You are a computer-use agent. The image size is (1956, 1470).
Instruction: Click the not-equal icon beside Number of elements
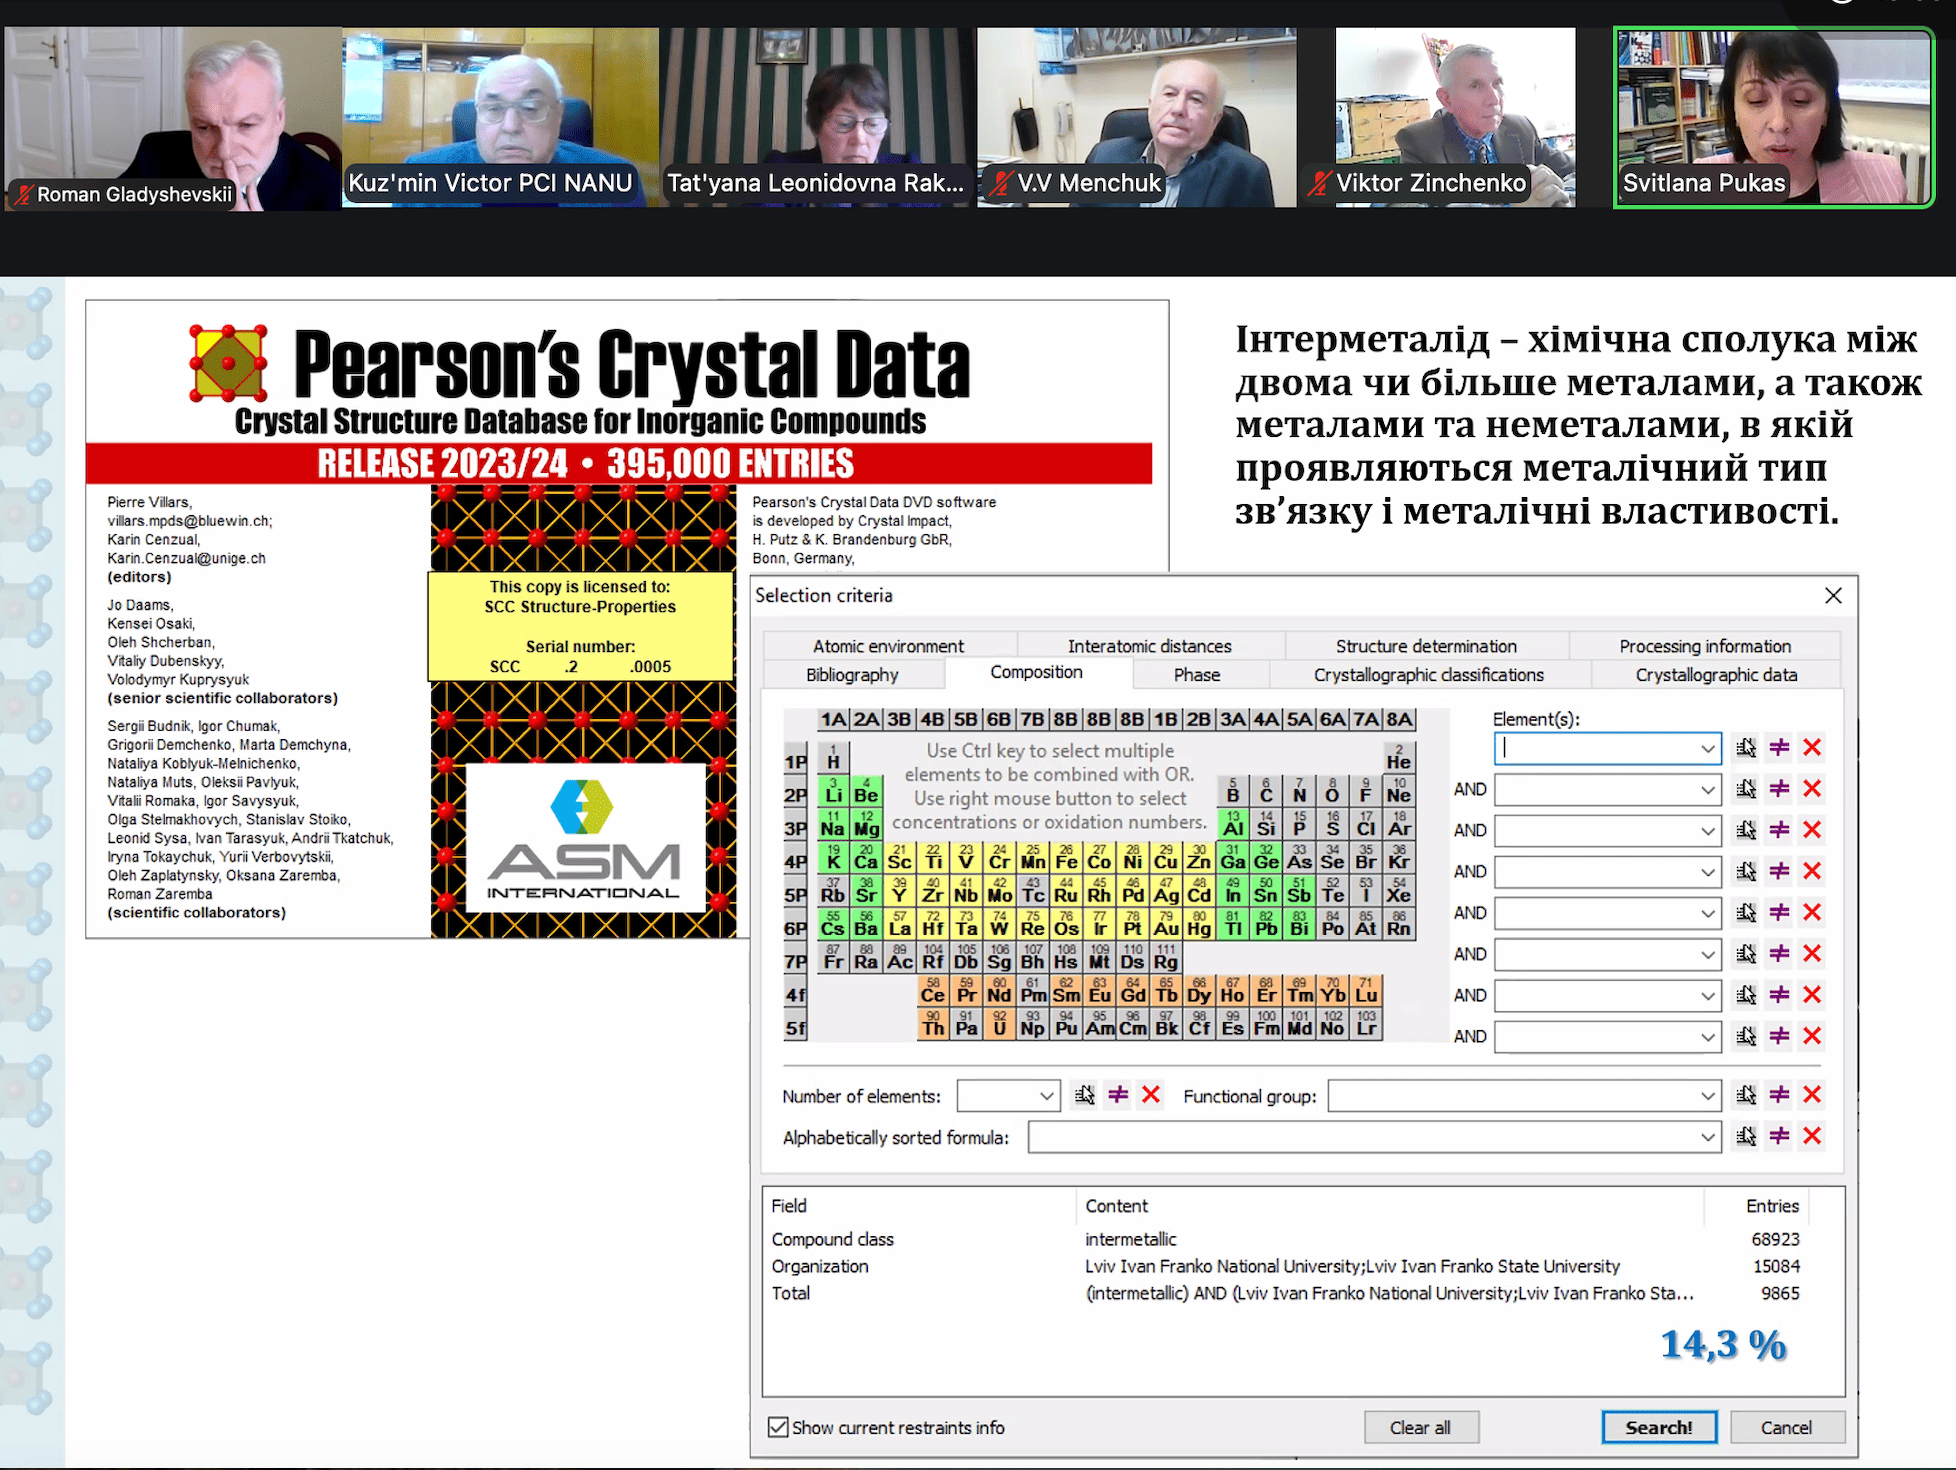pyautogui.click(x=1118, y=1095)
